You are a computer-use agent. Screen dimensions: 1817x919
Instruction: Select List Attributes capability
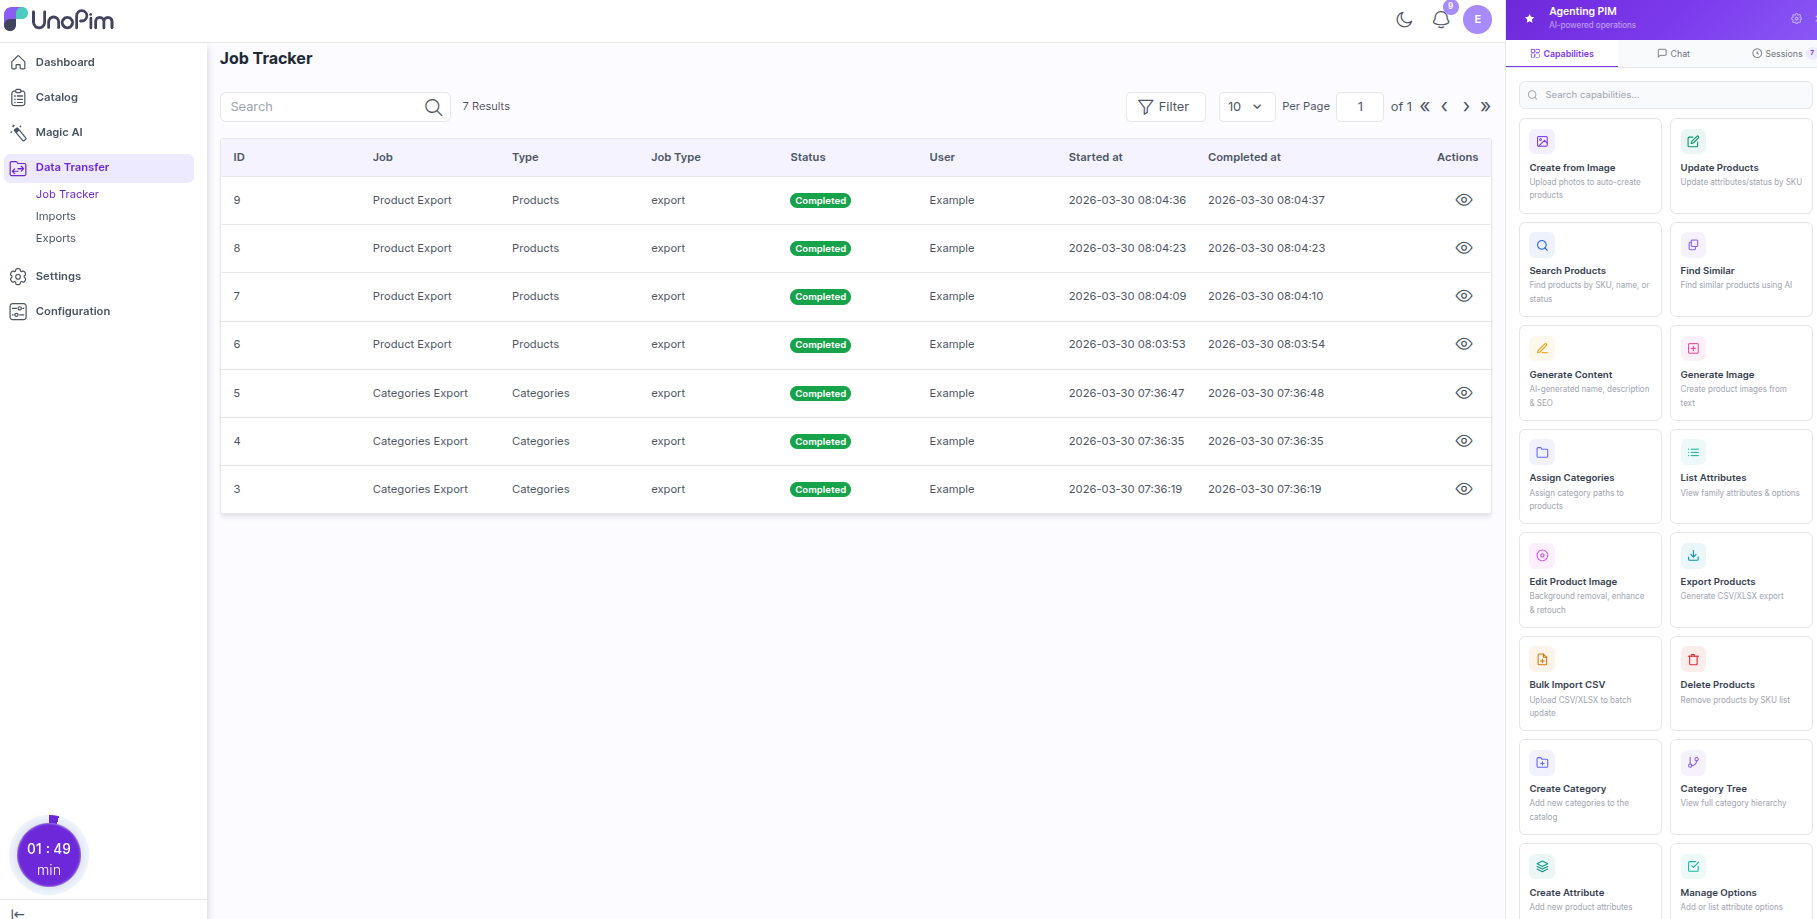click(1741, 476)
